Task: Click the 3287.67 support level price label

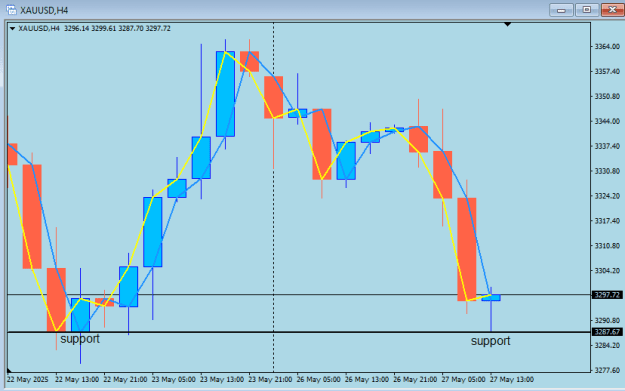Action: point(607,332)
